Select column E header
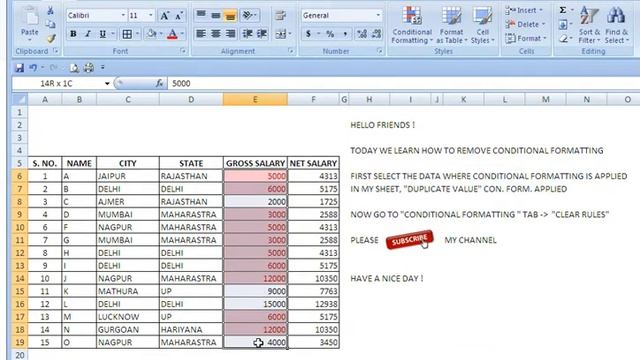This screenshot has width=640, height=360. pyautogui.click(x=255, y=99)
